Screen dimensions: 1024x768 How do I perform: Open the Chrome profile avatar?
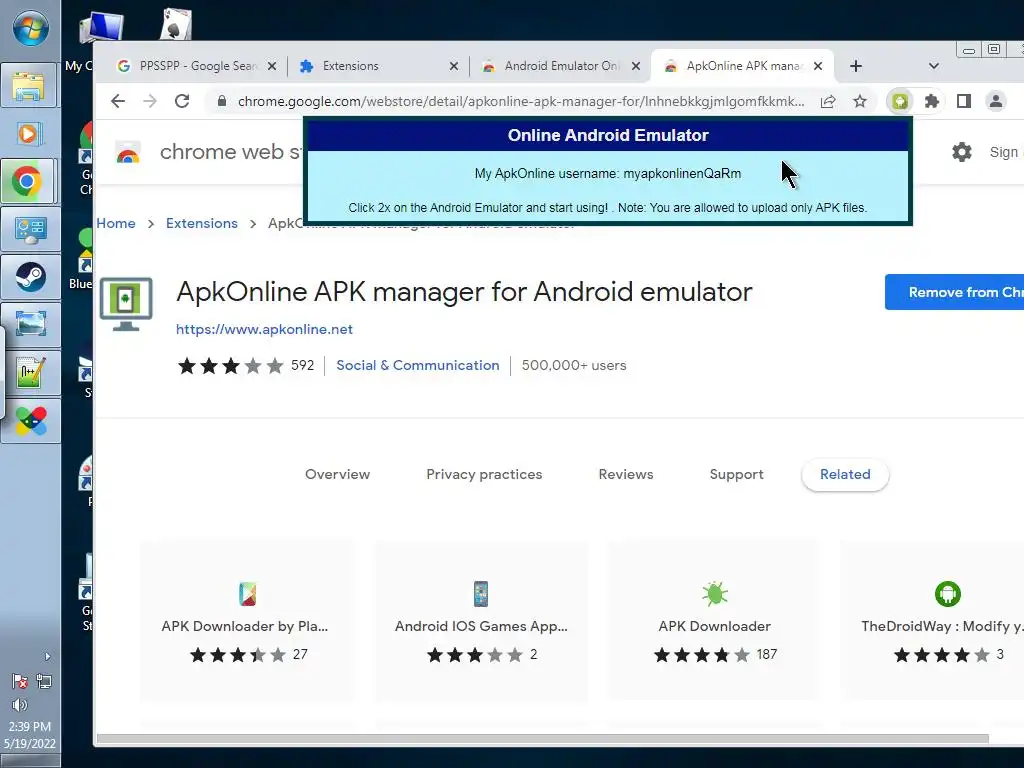click(996, 101)
